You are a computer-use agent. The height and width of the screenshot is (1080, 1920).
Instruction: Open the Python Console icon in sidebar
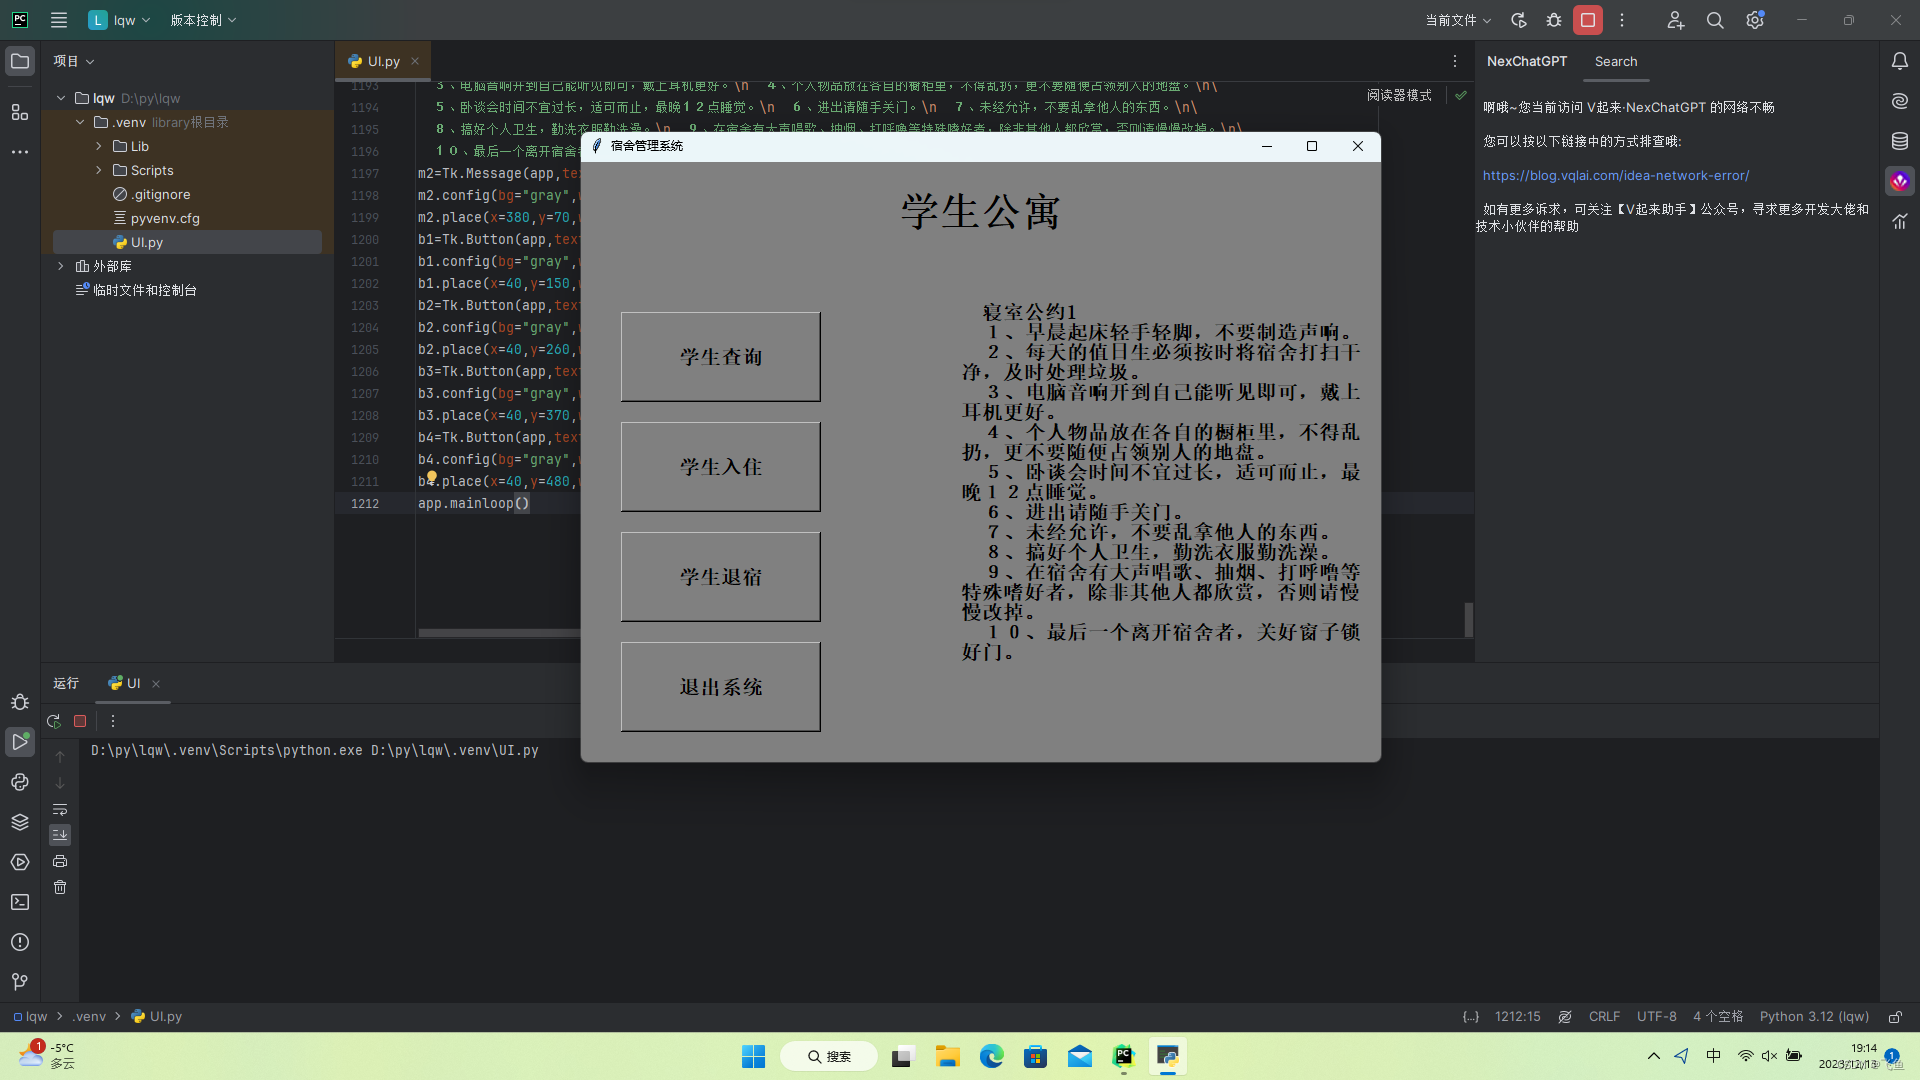pyautogui.click(x=20, y=782)
